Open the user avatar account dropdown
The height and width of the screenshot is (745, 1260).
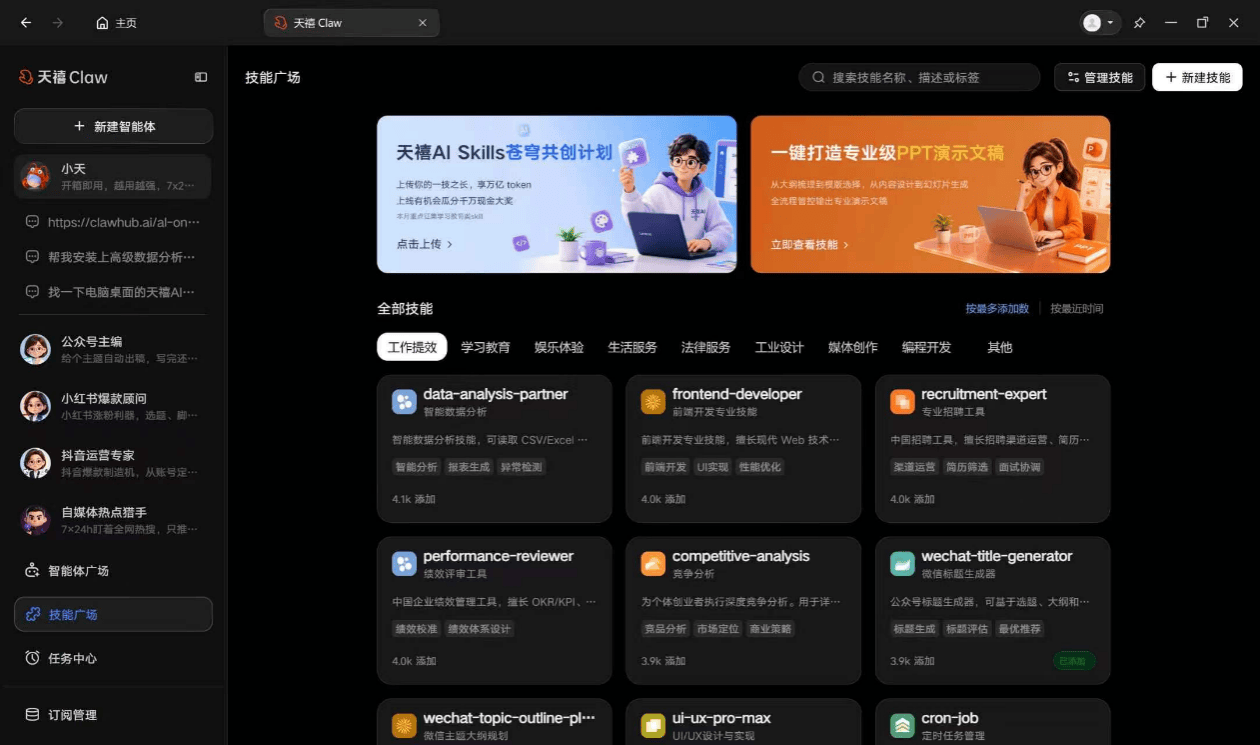click(x=1099, y=23)
